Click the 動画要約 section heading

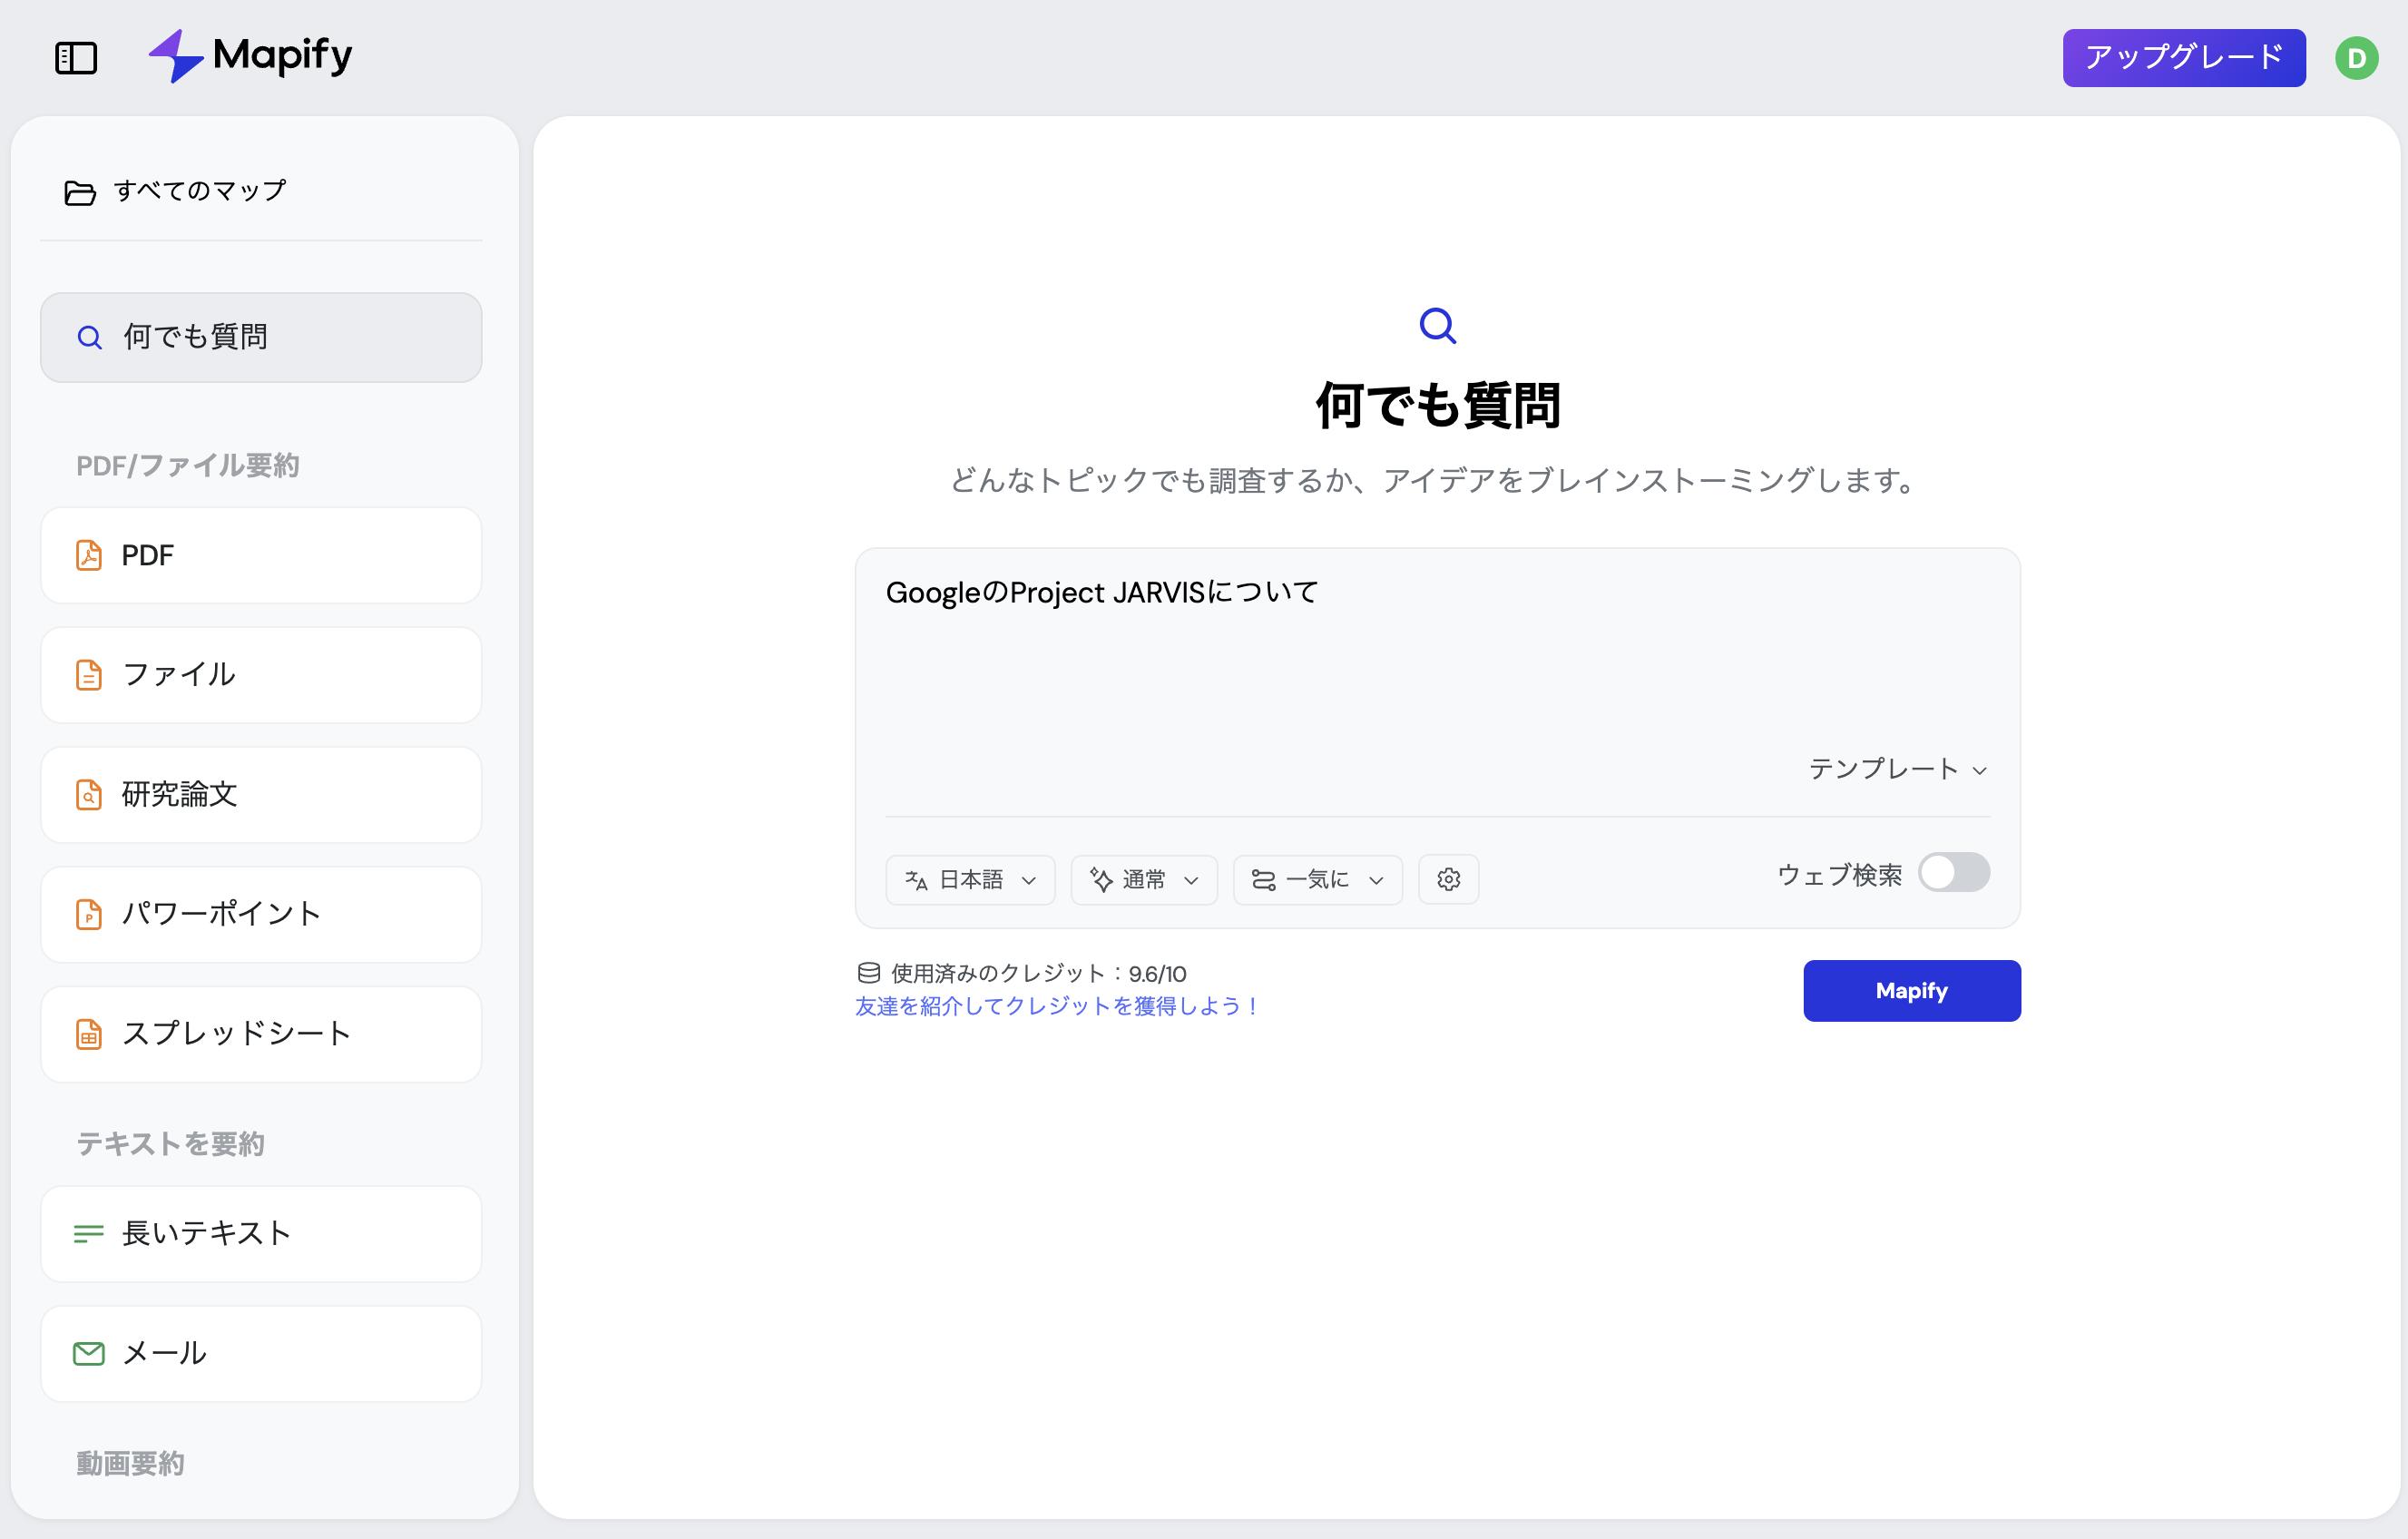pyautogui.click(x=131, y=1464)
